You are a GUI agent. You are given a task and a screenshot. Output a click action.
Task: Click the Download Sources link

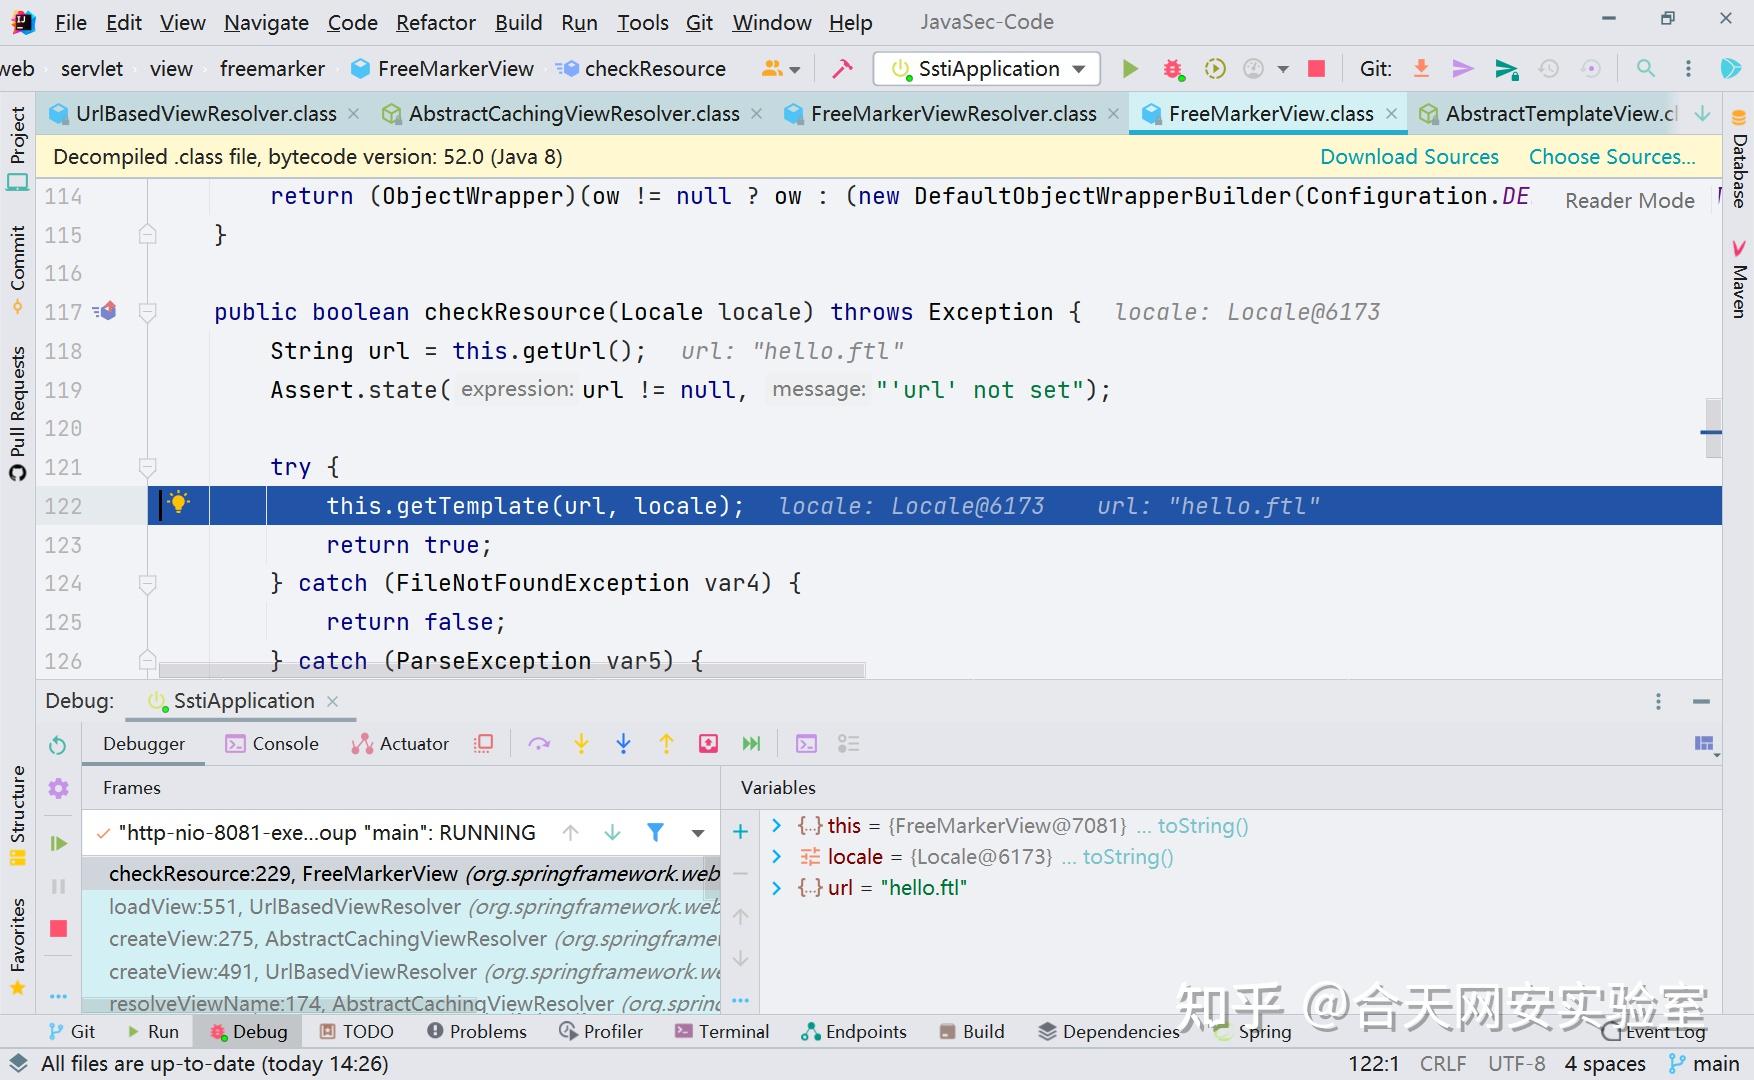pos(1408,157)
